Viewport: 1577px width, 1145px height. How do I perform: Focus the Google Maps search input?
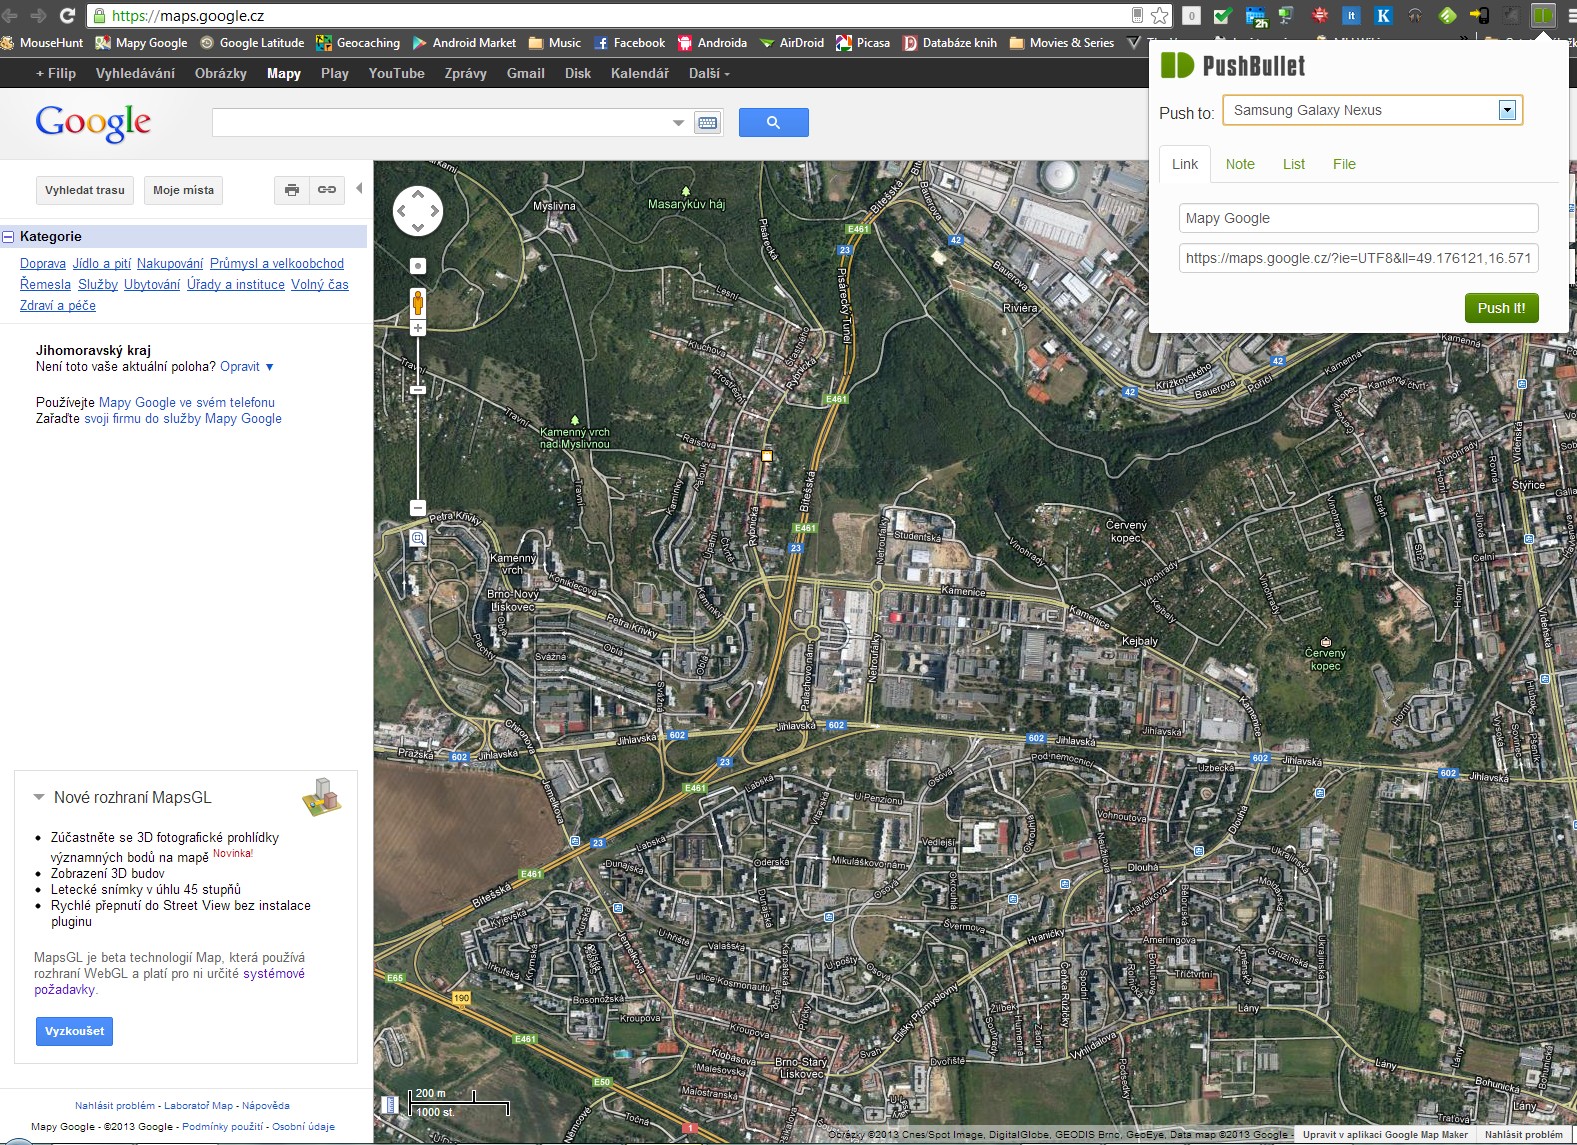point(441,123)
